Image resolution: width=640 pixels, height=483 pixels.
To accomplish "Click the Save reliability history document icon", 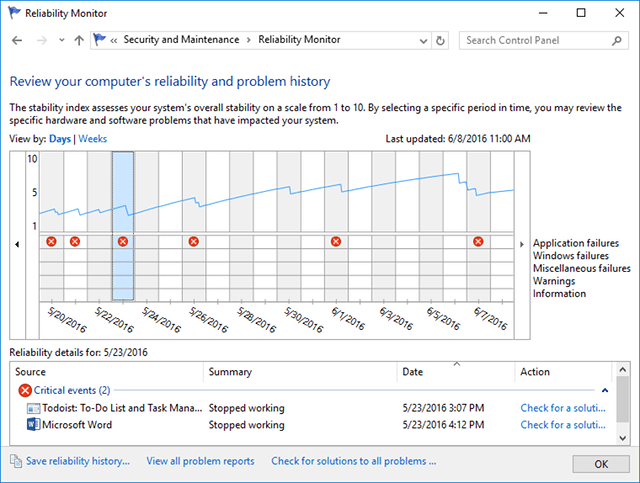I will (x=16, y=461).
